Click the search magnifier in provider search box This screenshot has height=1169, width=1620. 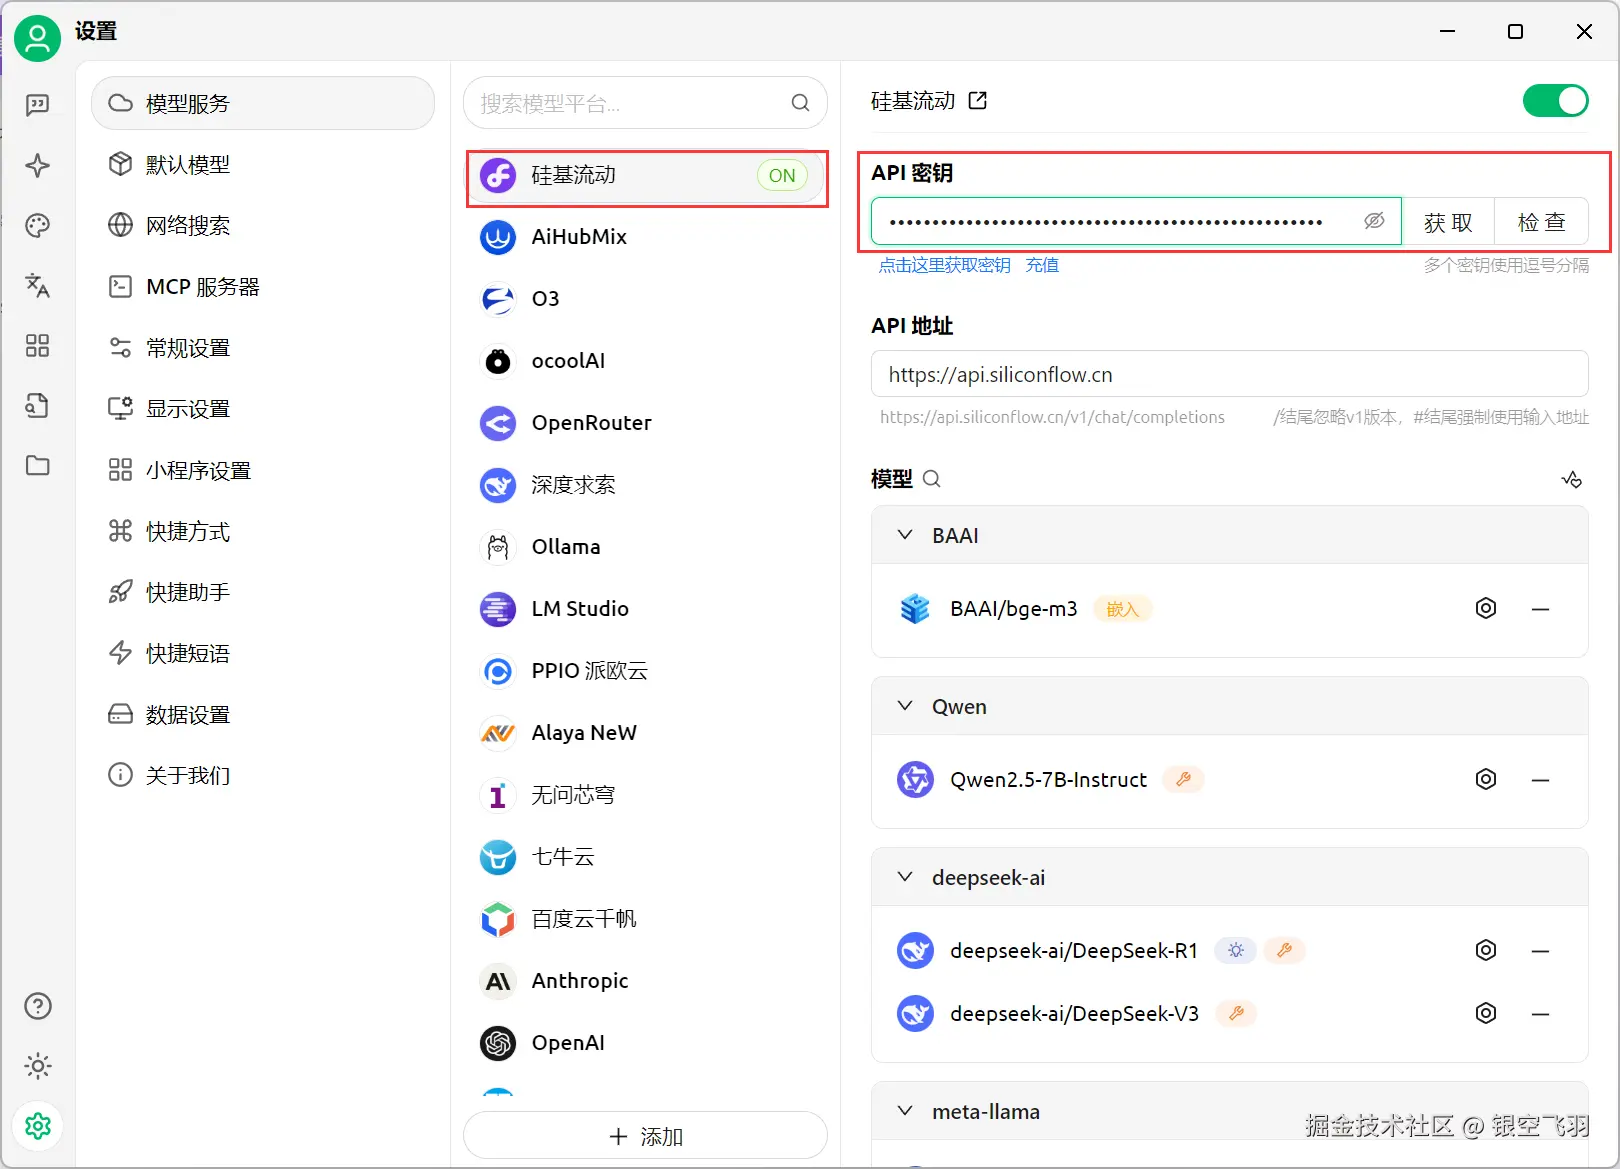[x=800, y=103]
